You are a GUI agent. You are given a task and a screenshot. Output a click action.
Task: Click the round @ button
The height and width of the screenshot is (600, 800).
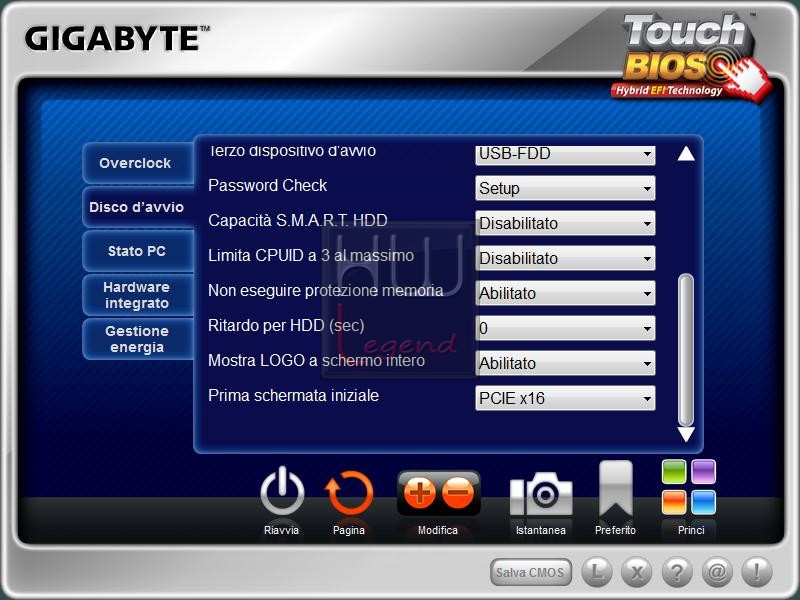pyautogui.click(x=717, y=572)
